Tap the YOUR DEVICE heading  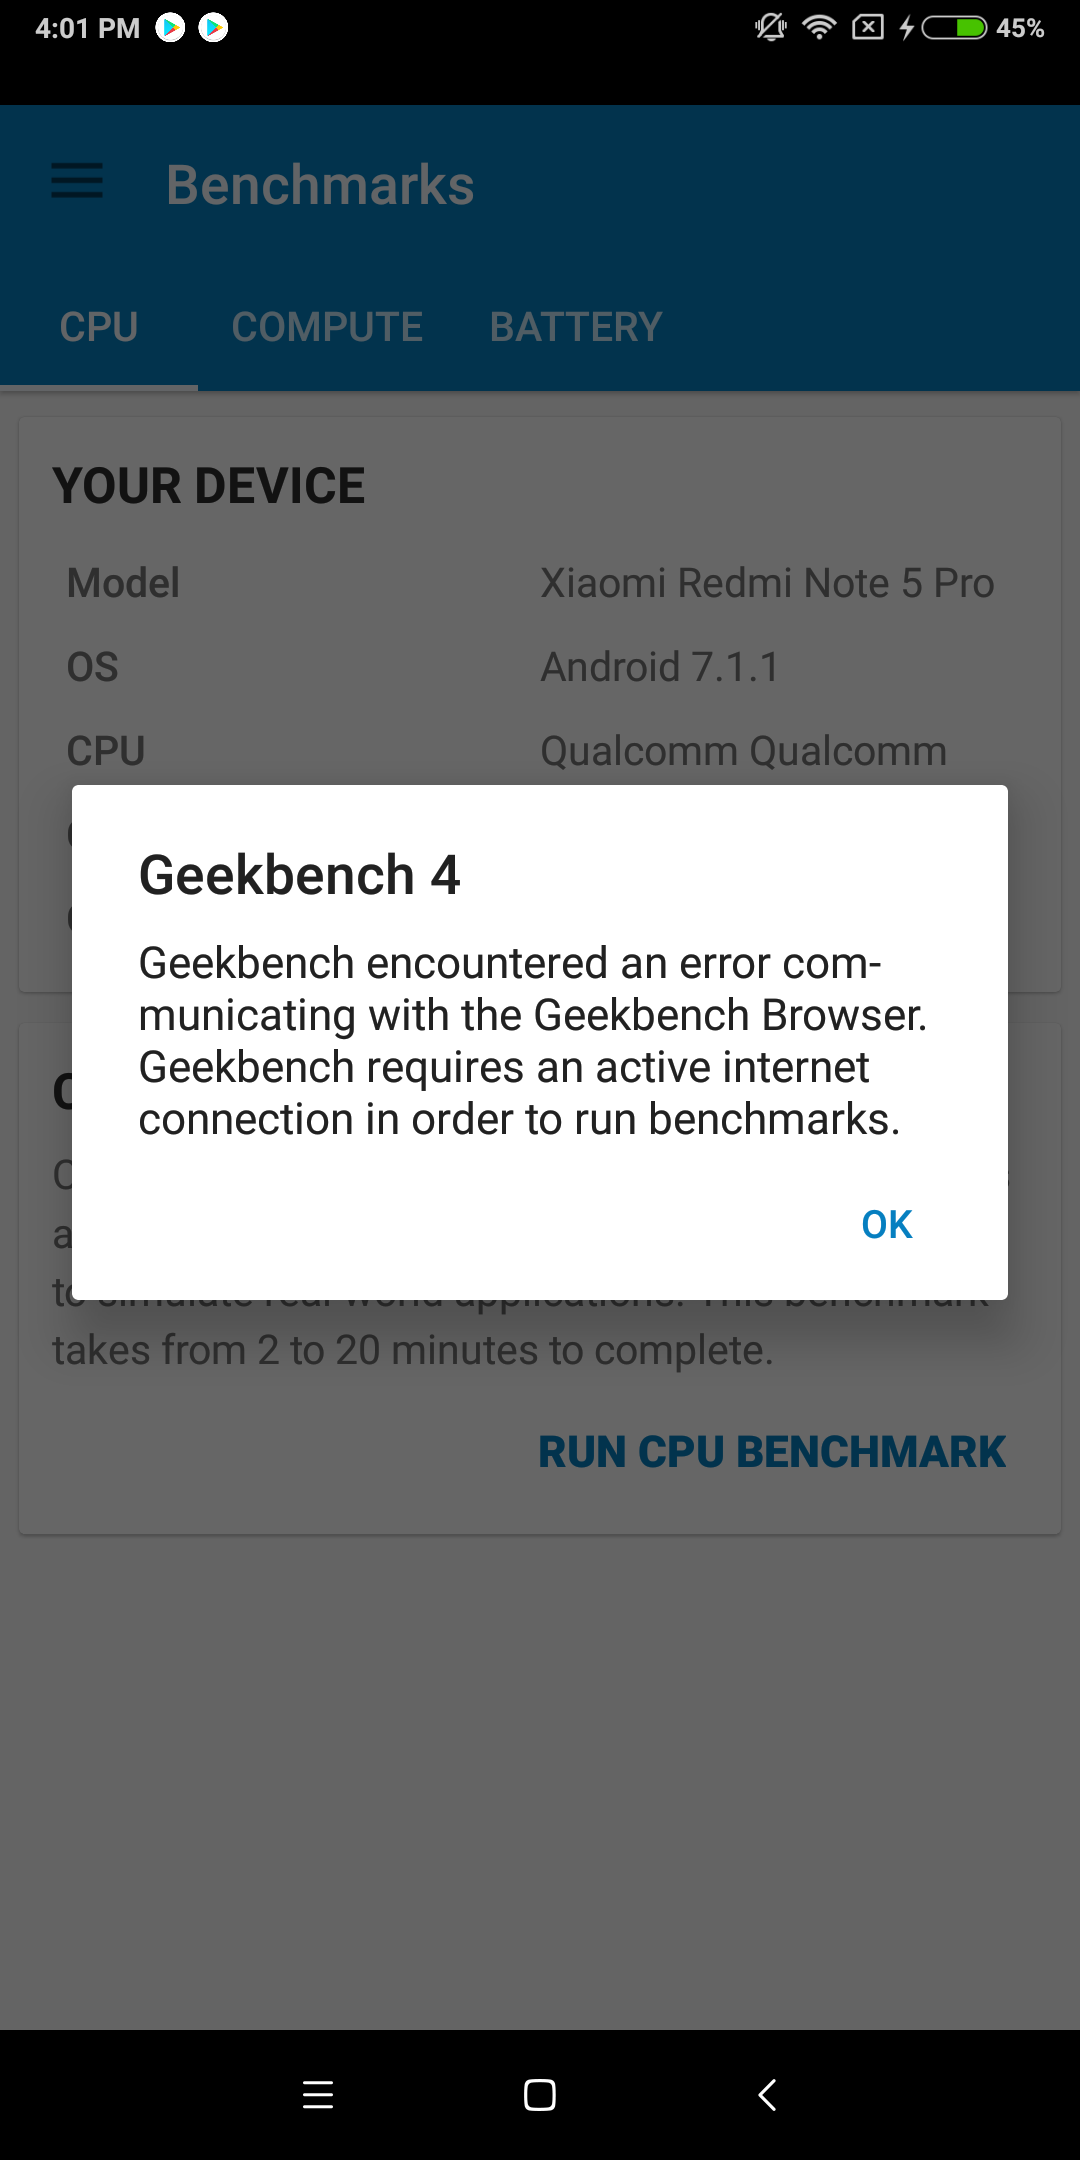coord(209,486)
